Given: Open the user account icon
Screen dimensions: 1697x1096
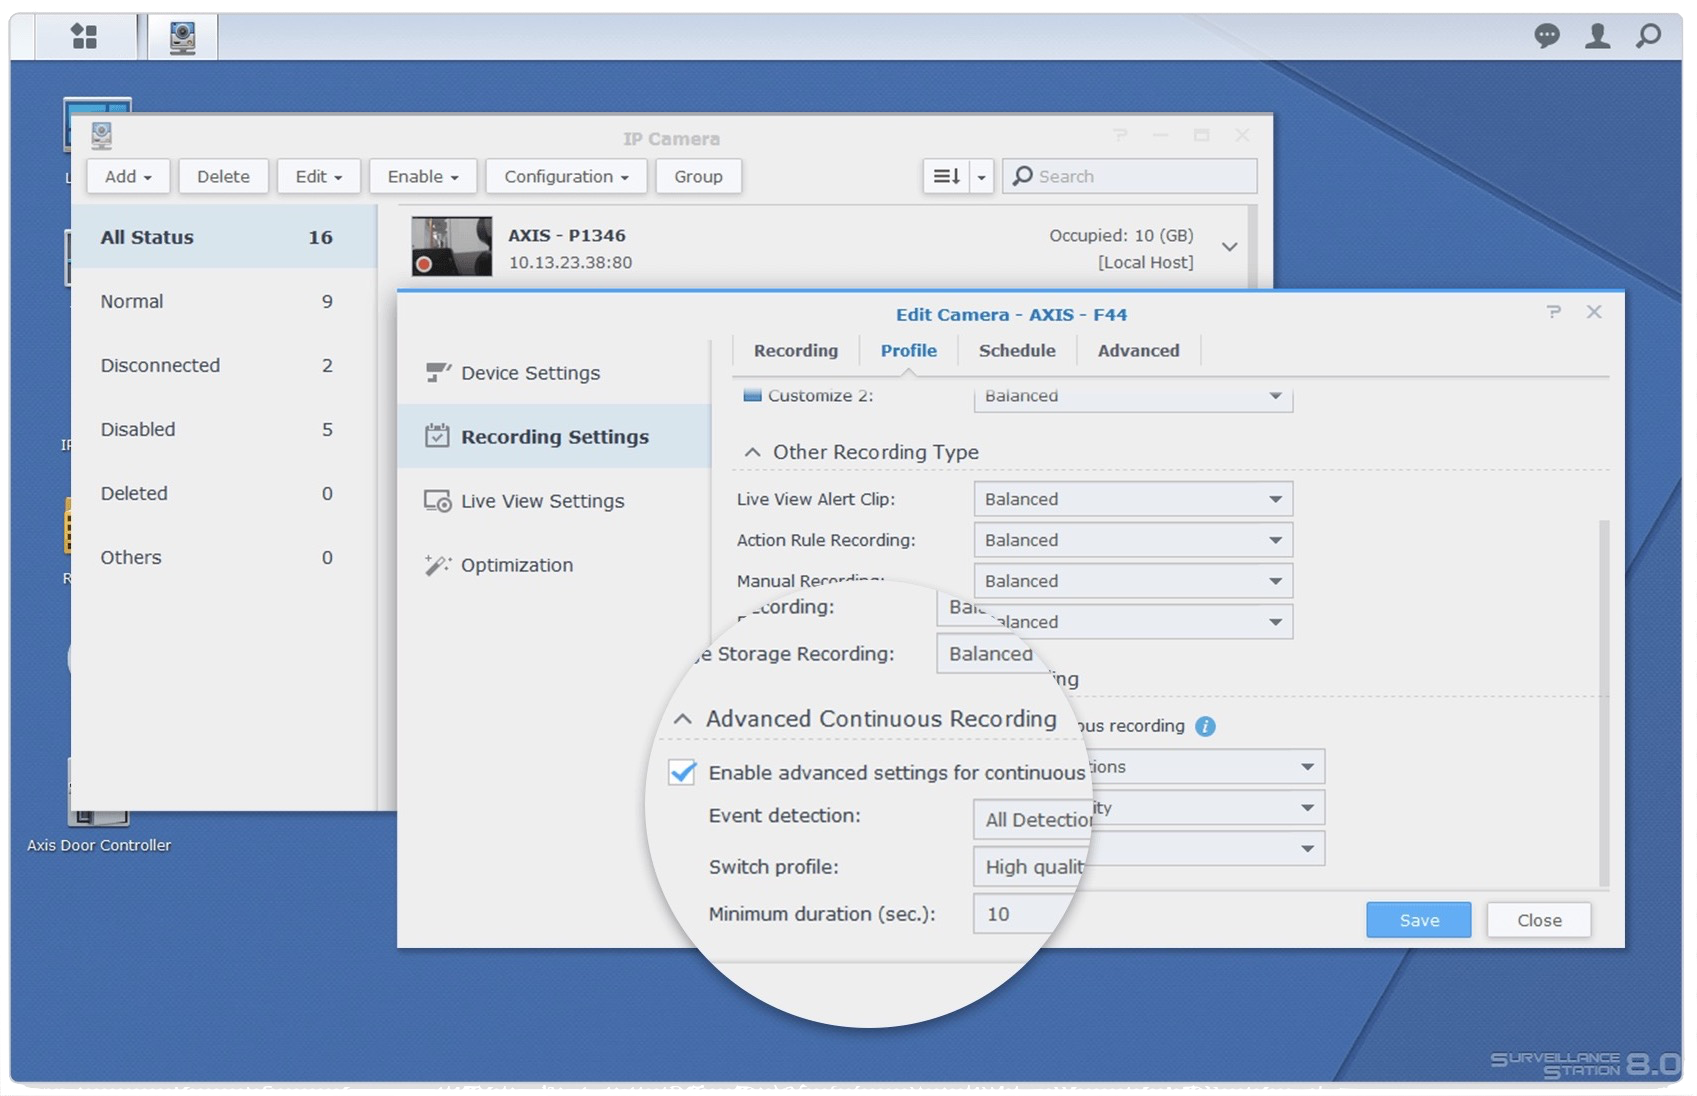Looking at the screenshot, I should tap(1597, 37).
